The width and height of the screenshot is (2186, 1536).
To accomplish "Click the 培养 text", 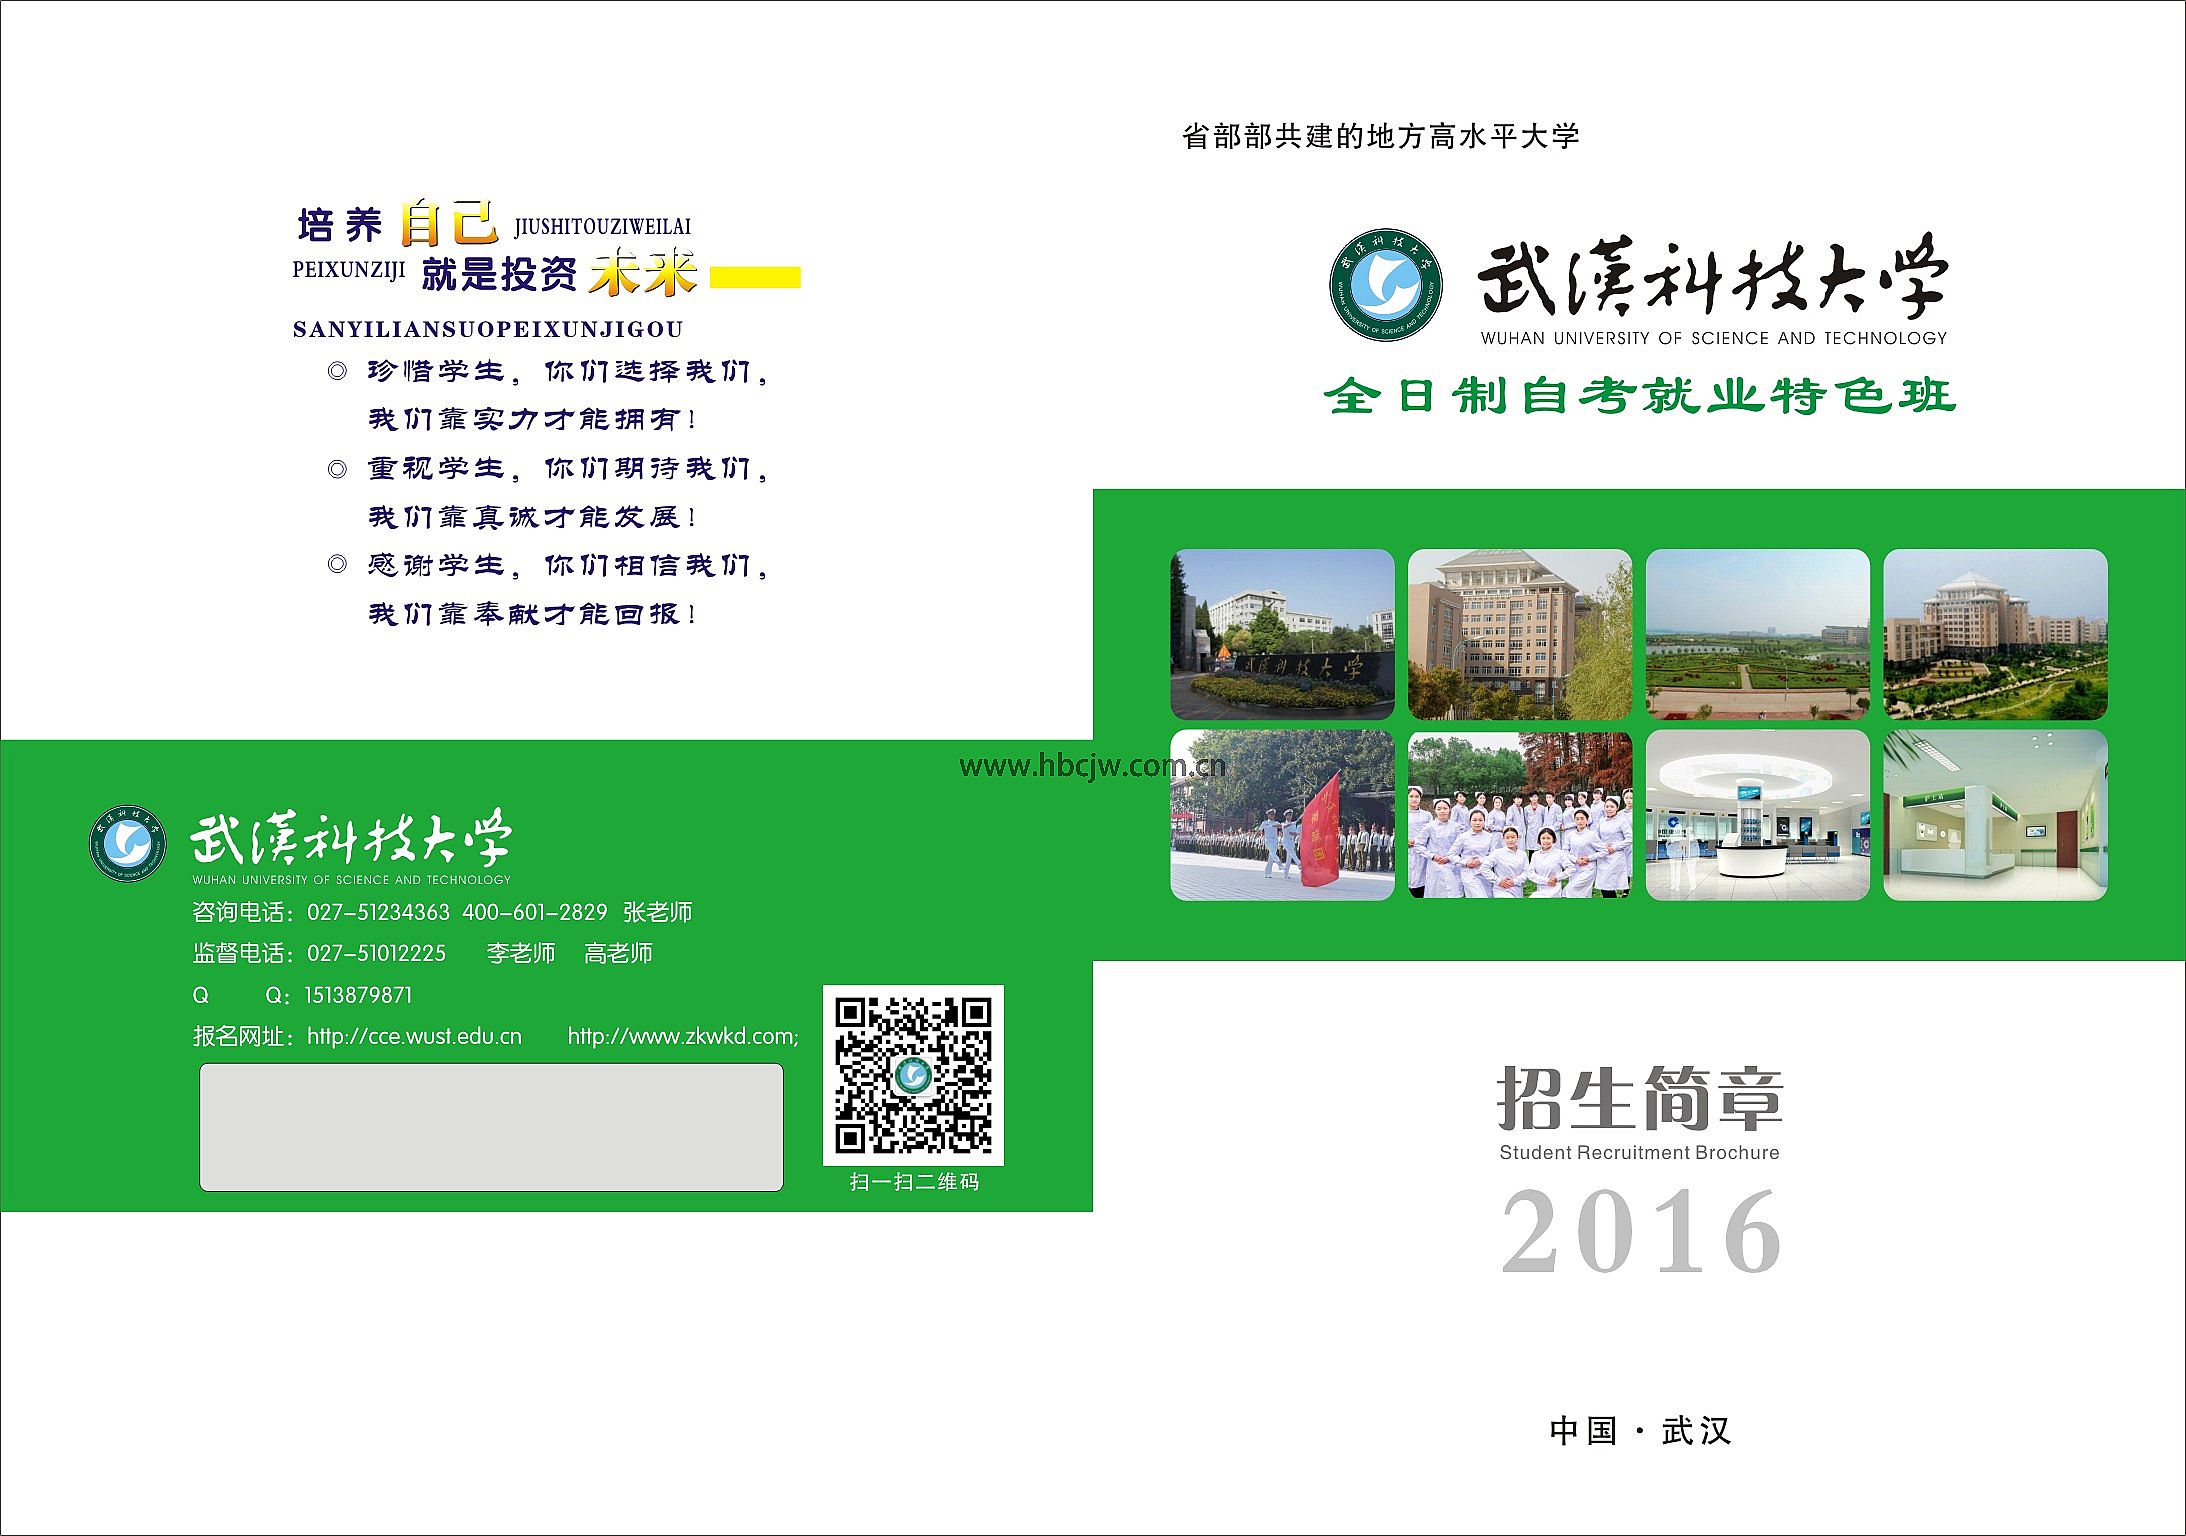I will (x=340, y=225).
